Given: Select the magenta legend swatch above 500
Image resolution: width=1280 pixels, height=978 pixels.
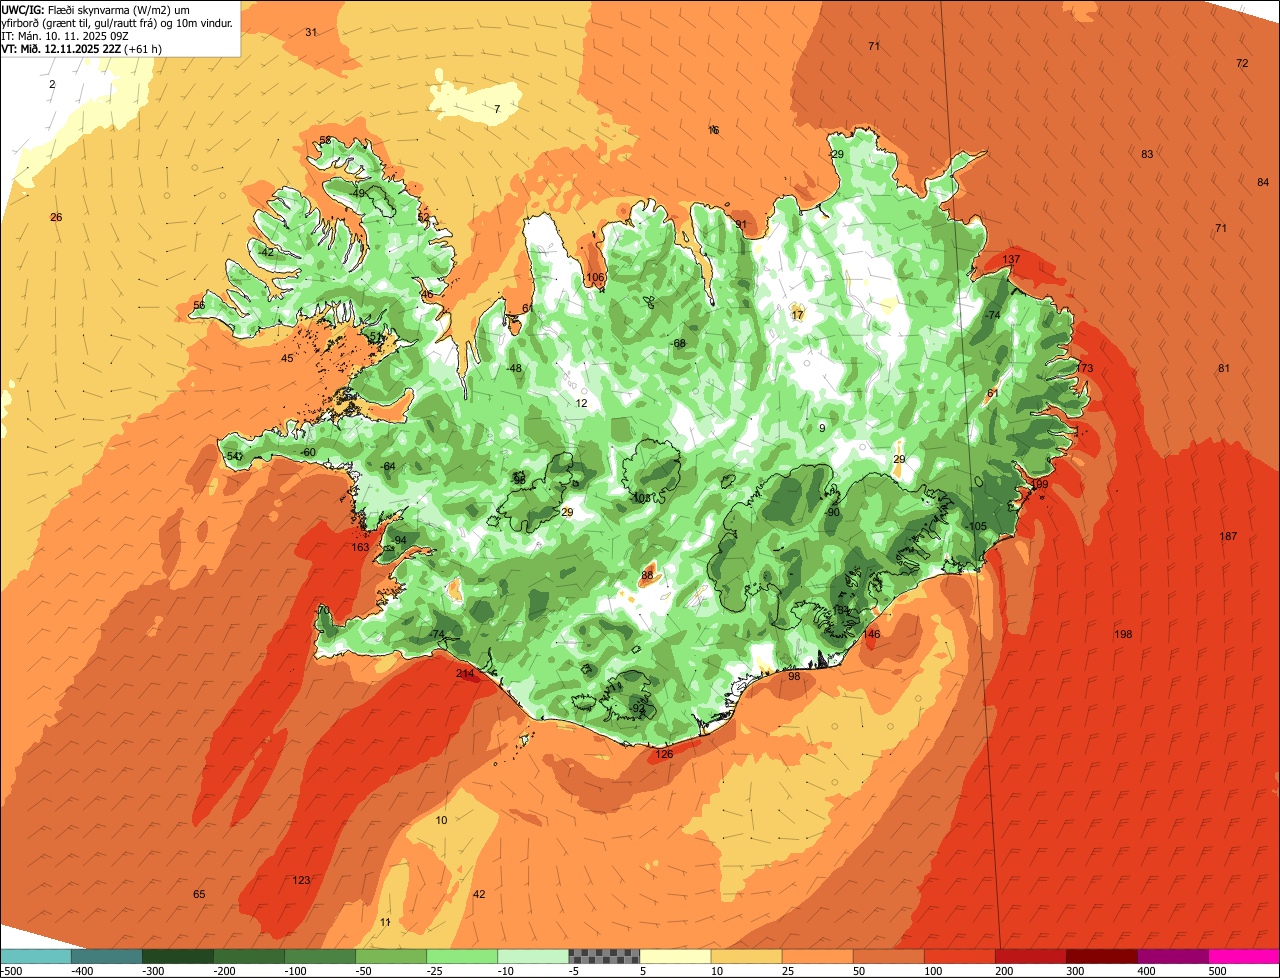Looking at the screenshot, I should pos(1244,956).
